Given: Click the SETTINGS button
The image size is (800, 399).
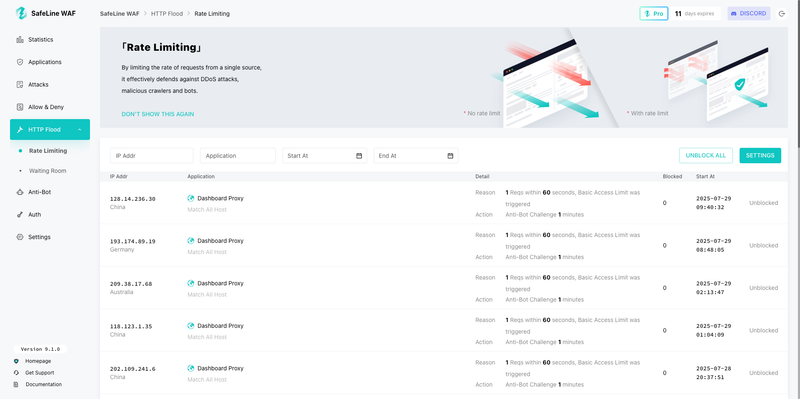Looking at the screenshot, I should (x=760, y=156).
